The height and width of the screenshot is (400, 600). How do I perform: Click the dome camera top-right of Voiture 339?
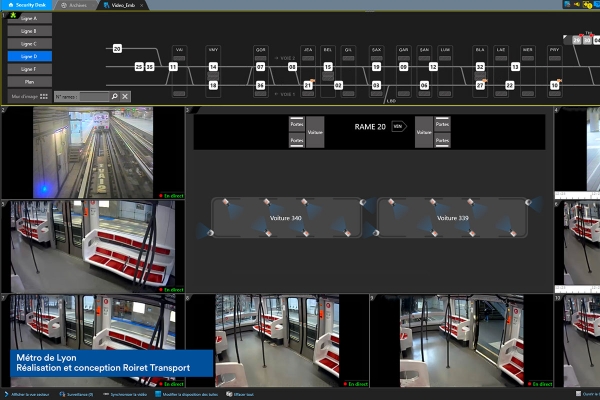tap(528, 202)
